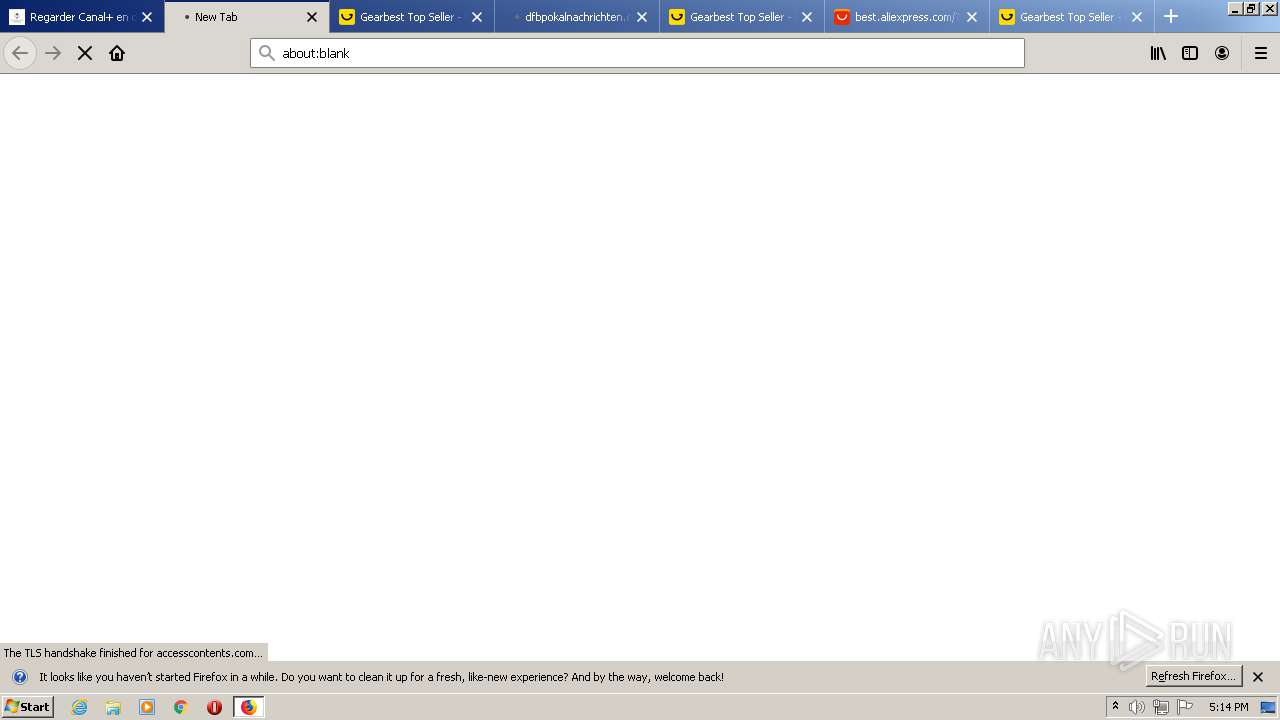Open the media player taskbar icon
The image size is (1280, 720).
click(x=147, y=707)
